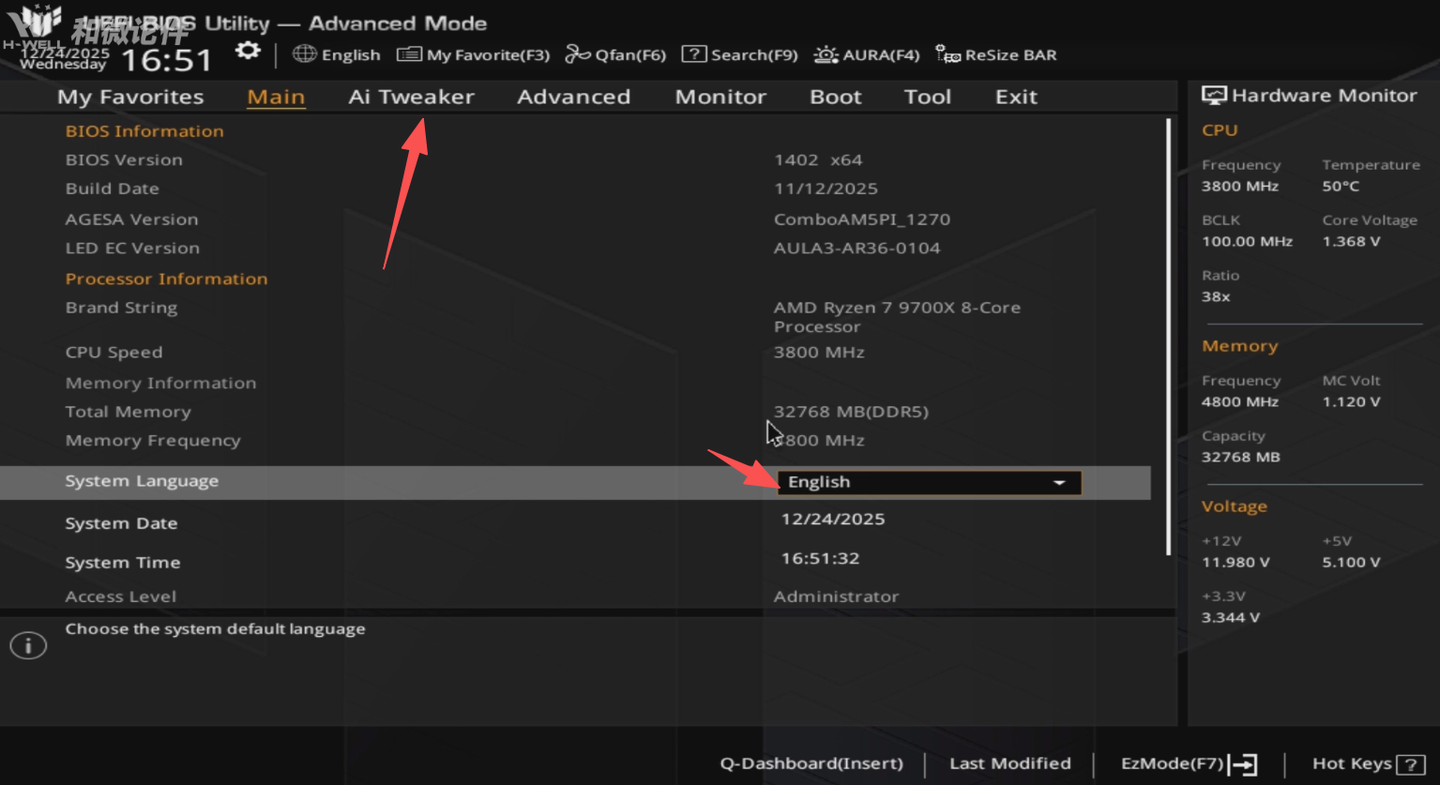
Task: Open Q-Dashboard(Insert)
Action: pos(811,764)
